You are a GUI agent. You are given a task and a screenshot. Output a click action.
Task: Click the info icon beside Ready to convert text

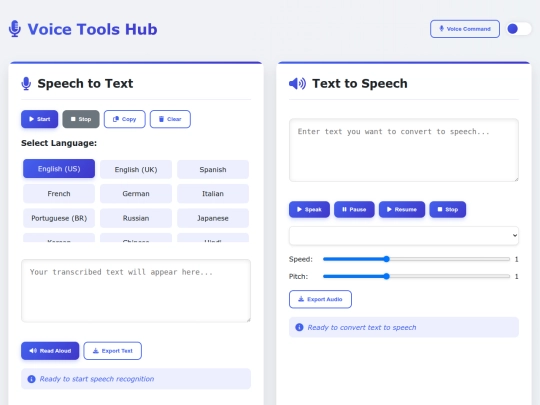coord(299,327)
